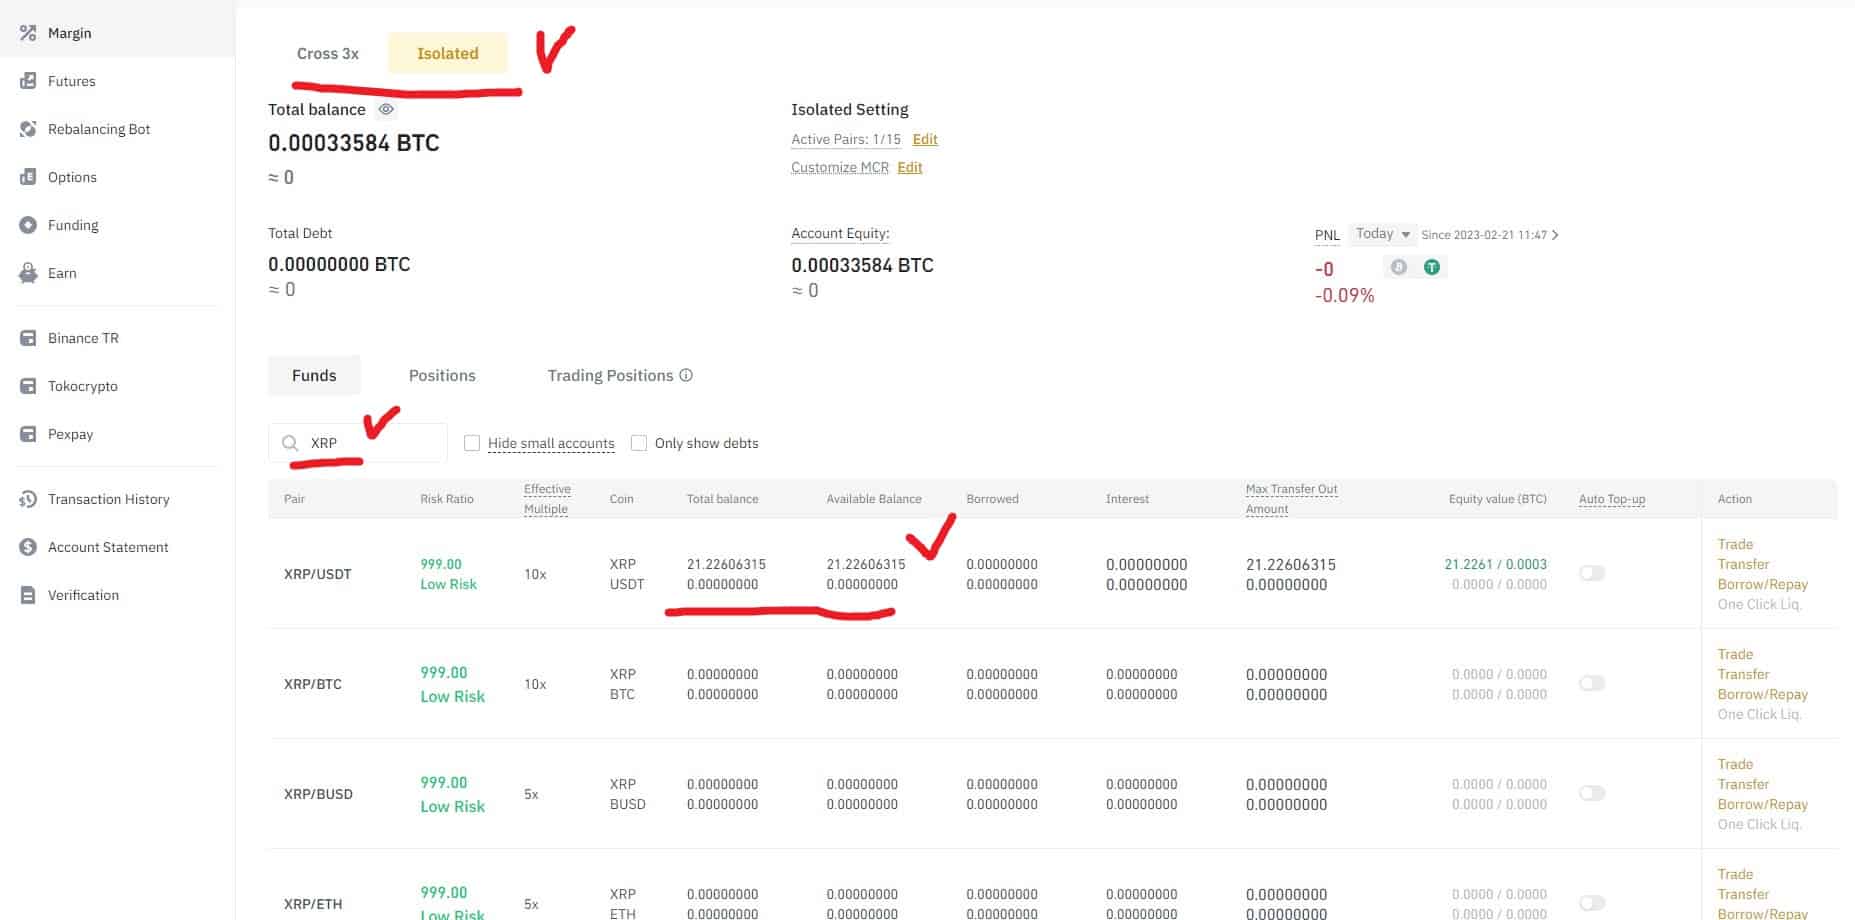The width and height of the screenshot is (1855, 920).
Task: Check the Hide small accounts box
Action: (472, 443)
